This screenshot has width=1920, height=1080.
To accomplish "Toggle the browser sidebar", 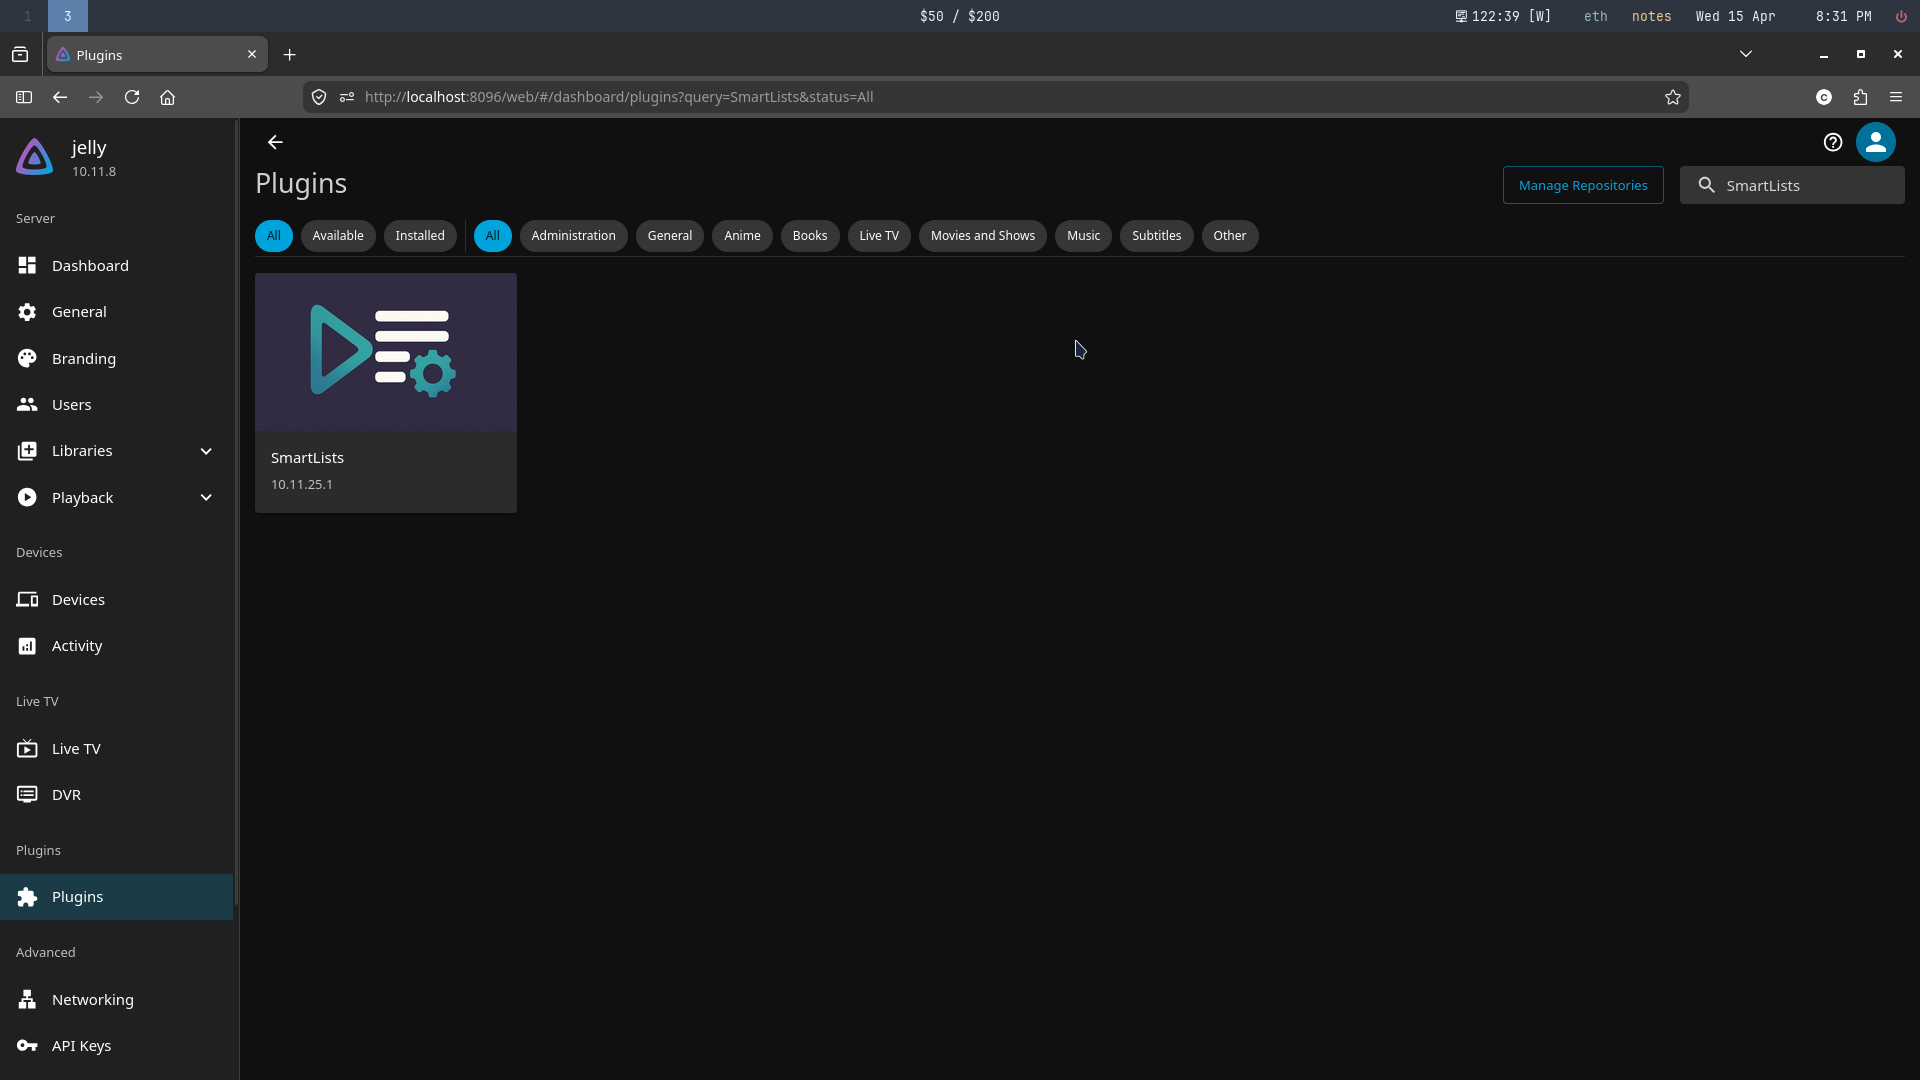I will point(24,97).
